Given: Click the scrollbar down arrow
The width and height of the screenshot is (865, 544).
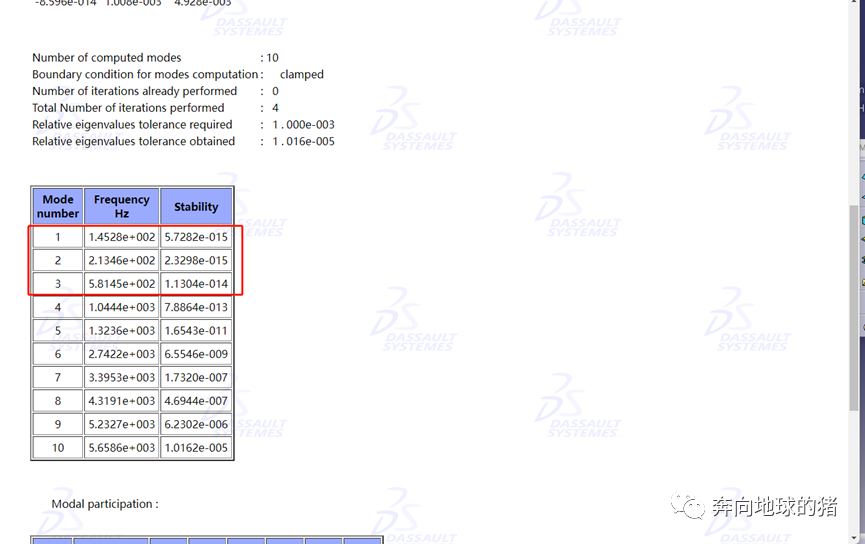Looking at the screenshot, I should [853, 537].
